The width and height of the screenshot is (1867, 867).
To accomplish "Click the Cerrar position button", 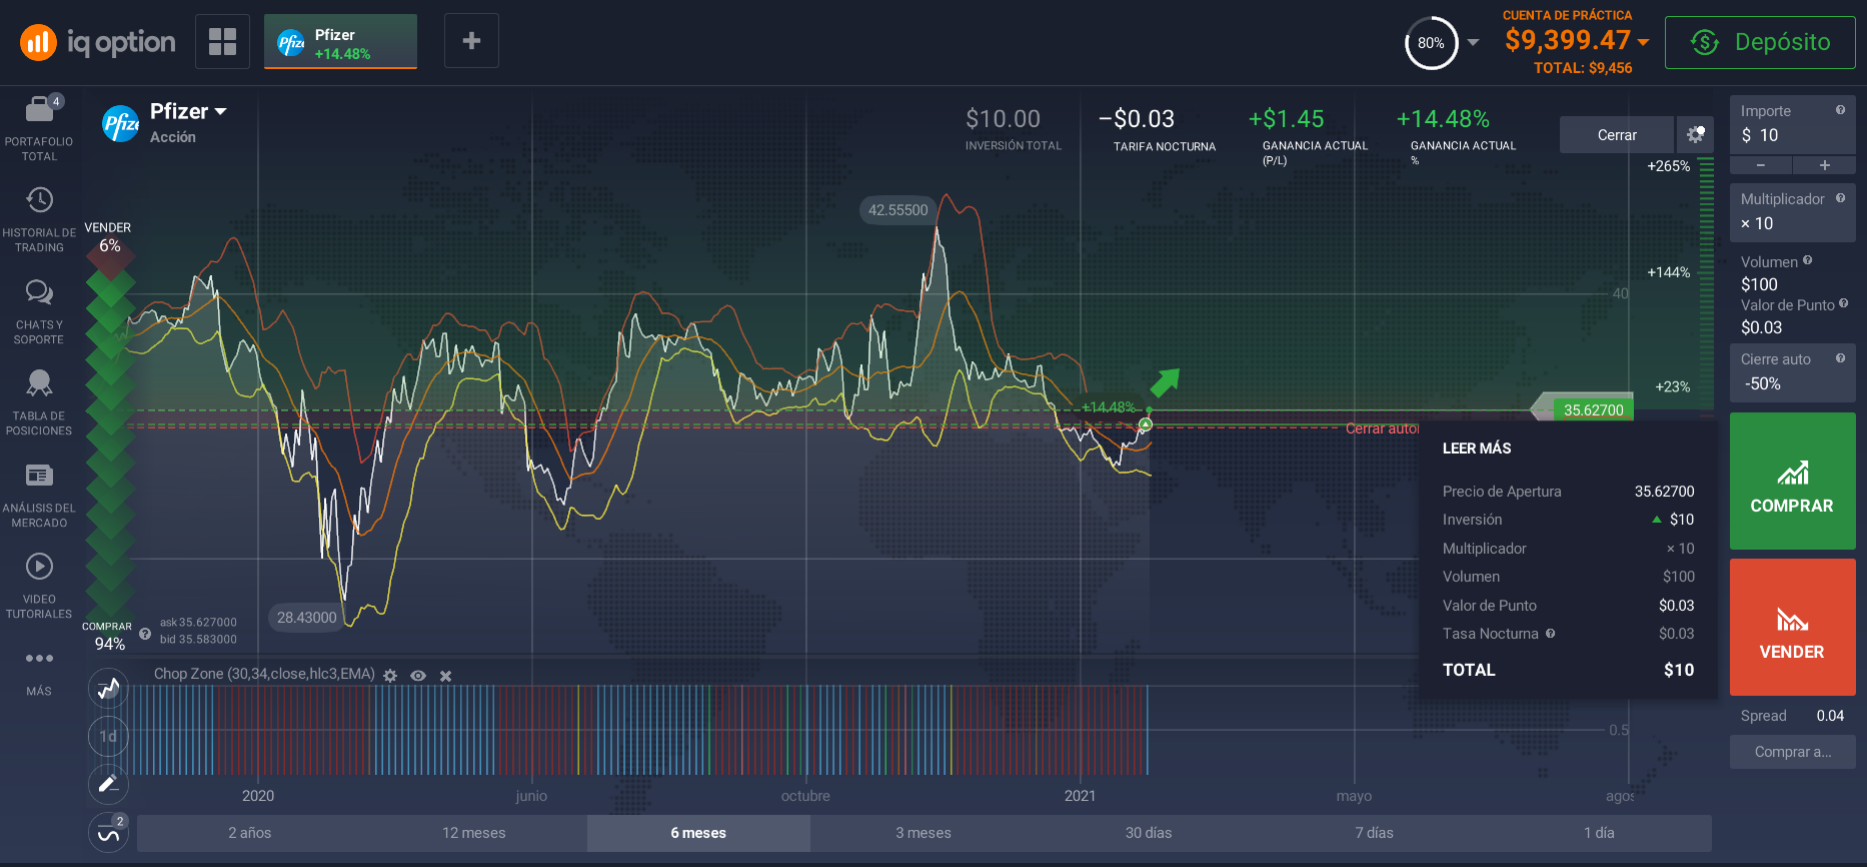I will tap(1616, 135).
